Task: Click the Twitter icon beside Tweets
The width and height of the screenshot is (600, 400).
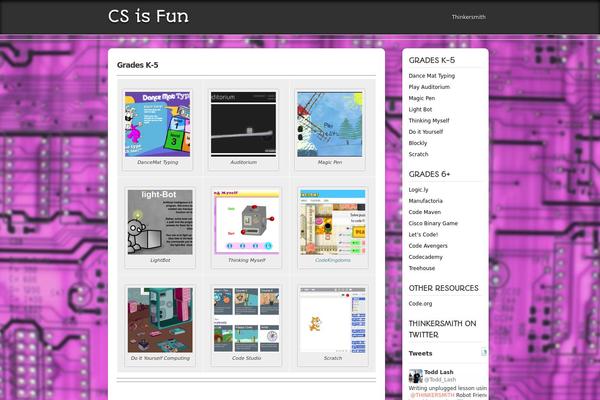Action: pyautogui.click(x=484, y=352)
